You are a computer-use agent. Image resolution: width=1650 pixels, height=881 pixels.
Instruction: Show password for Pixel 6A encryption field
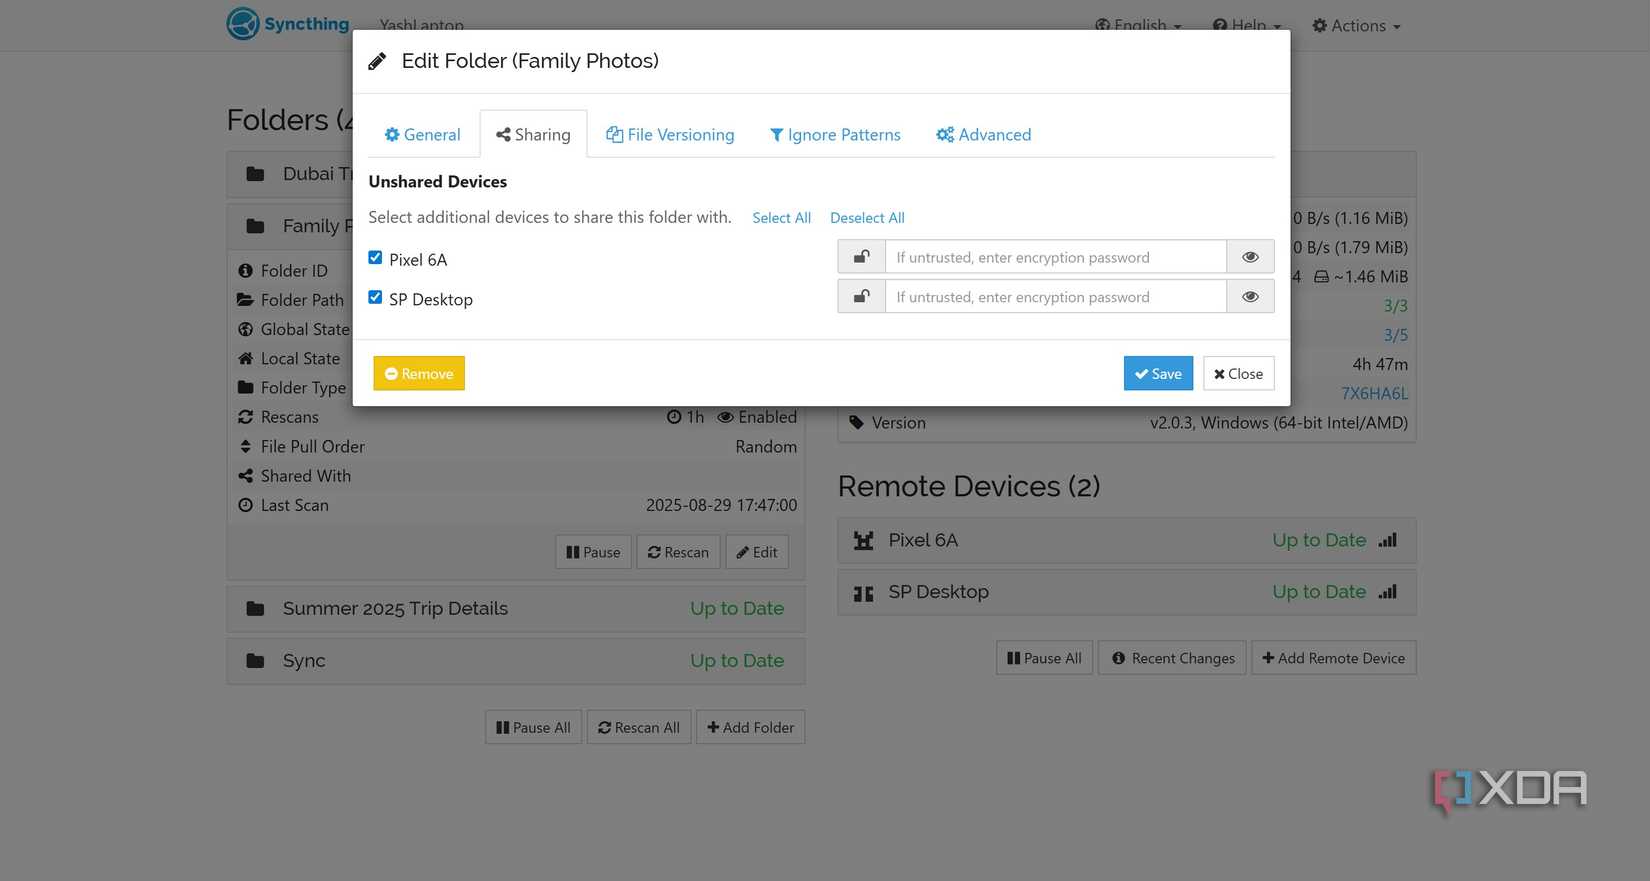1250,257
